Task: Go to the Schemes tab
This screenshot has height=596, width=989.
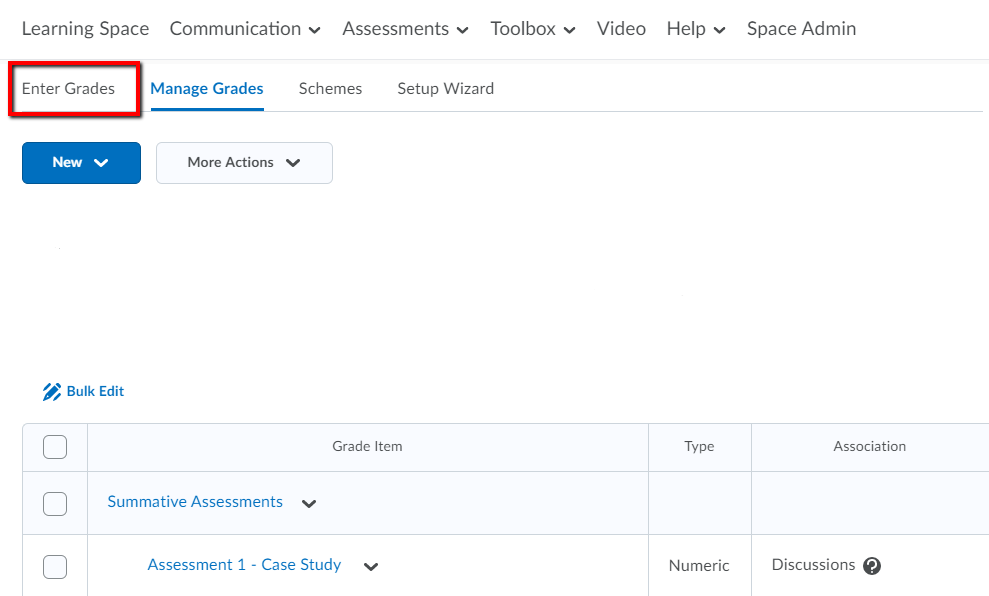Action: 330,89
